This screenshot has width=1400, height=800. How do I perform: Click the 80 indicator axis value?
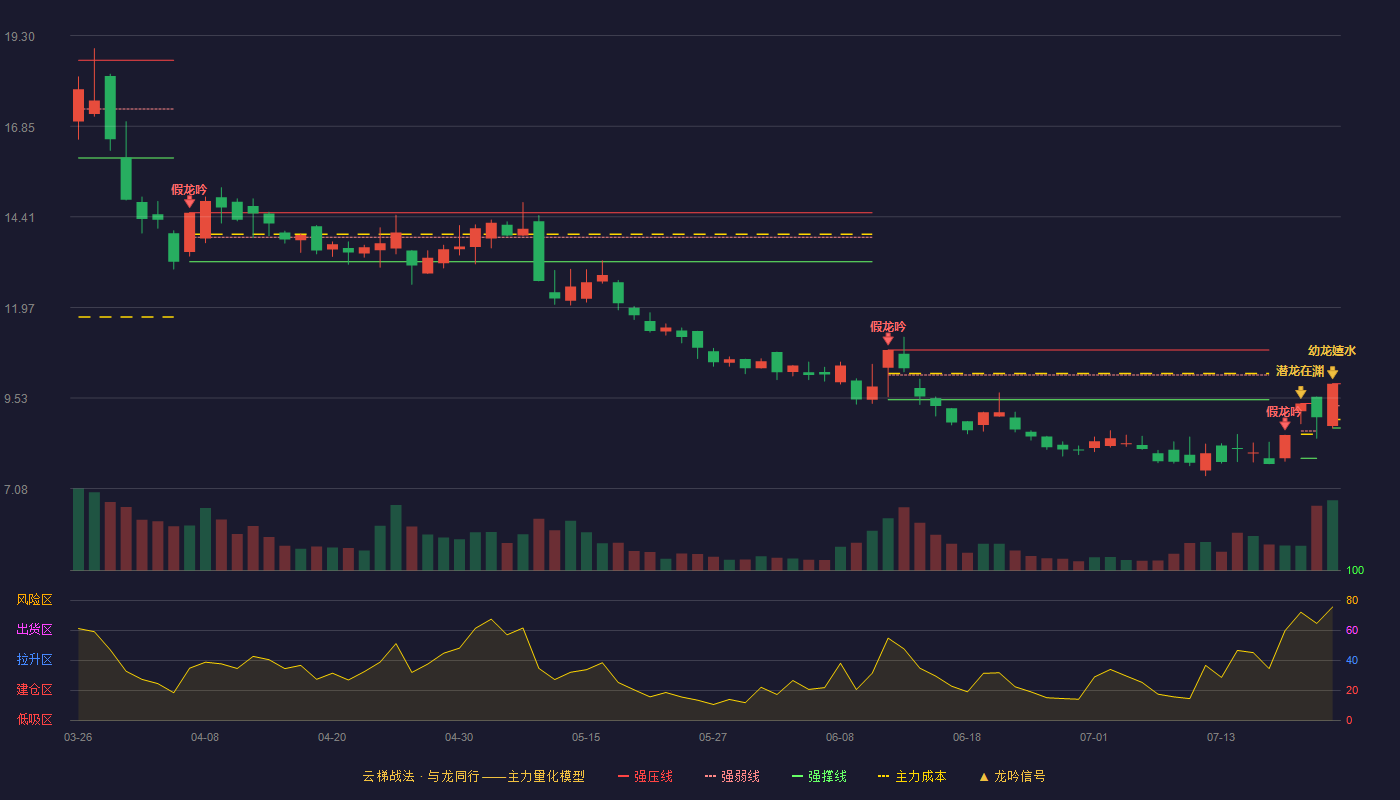point(1352,600)
